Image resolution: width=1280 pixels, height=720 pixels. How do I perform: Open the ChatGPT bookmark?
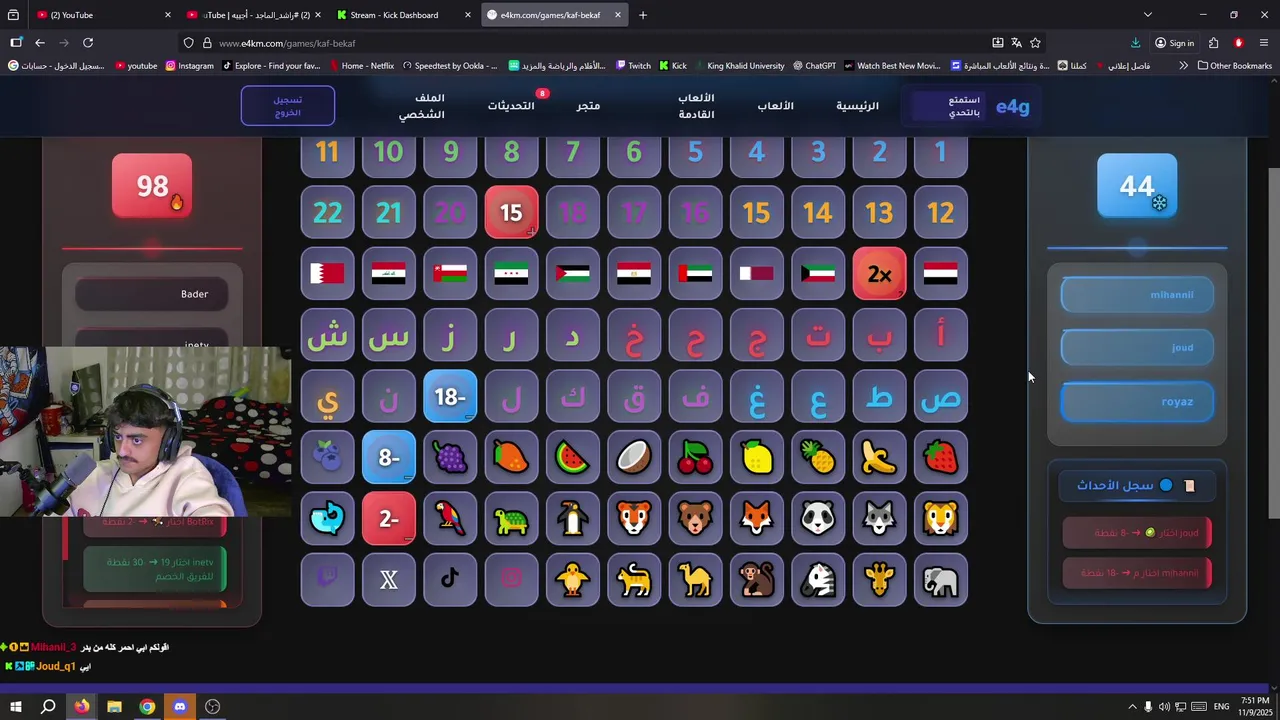tap(814, 66)
